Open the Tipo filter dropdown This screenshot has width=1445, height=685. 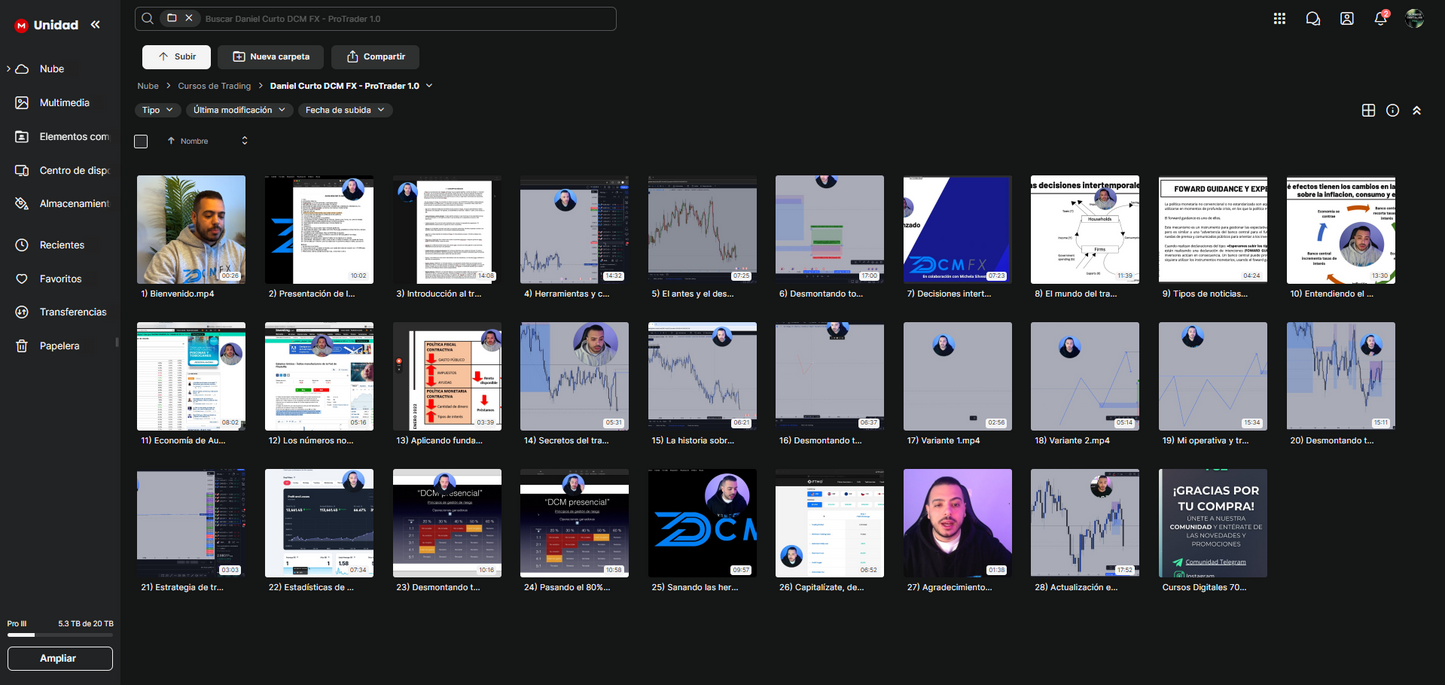point(157,110)
